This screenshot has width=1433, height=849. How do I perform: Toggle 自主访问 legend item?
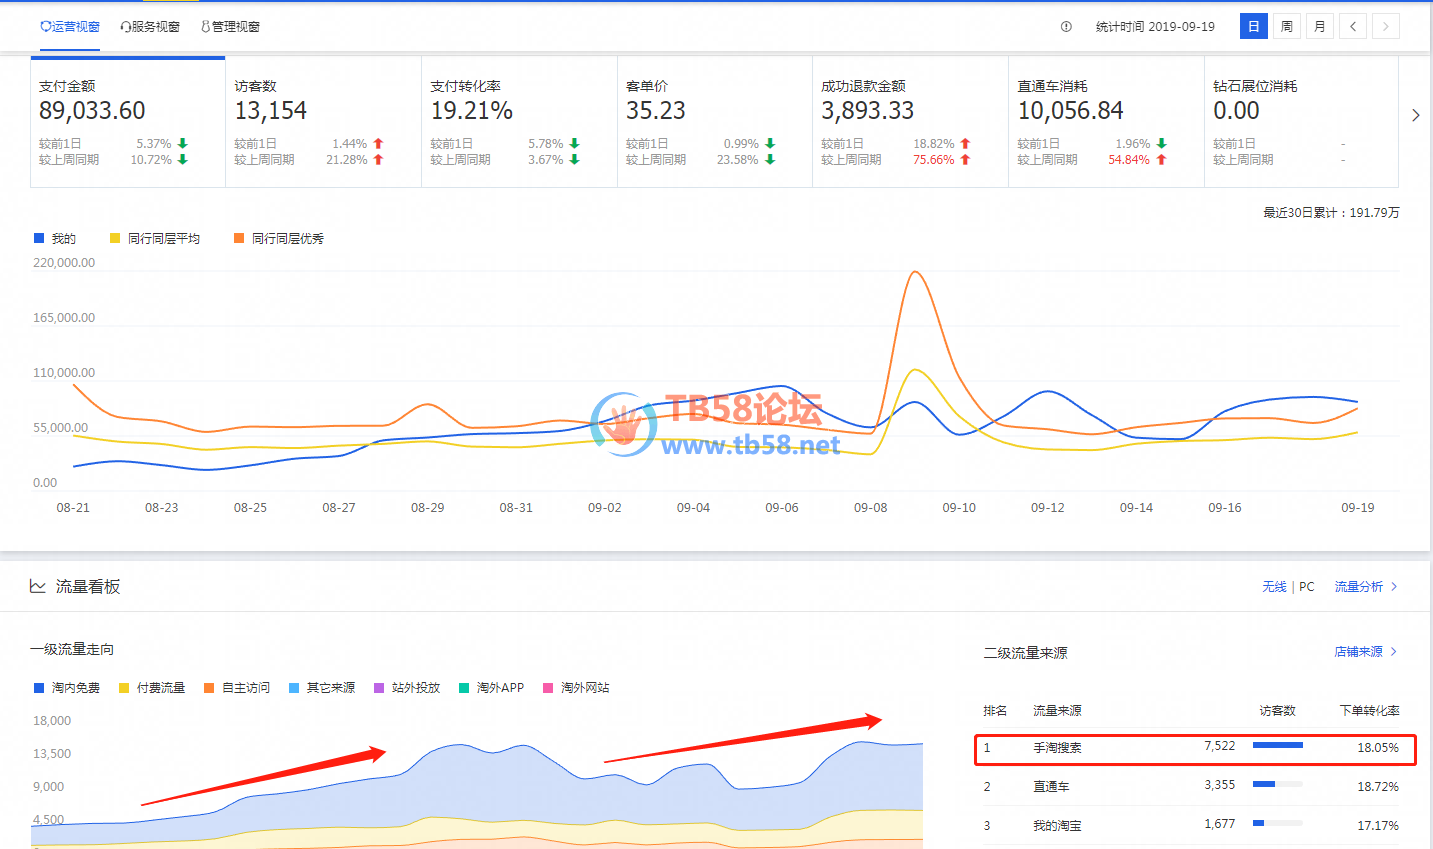tap(237, 688)
